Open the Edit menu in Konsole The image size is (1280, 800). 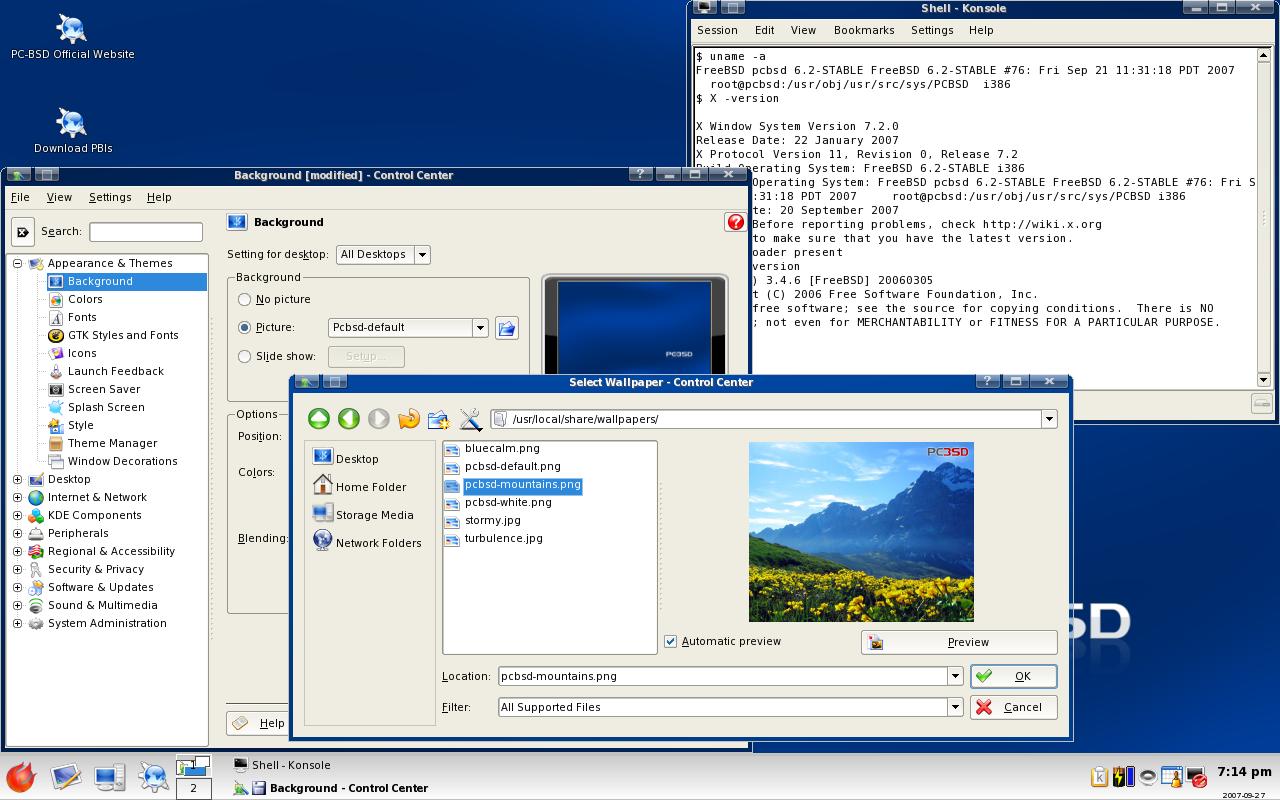click(765, 31)
